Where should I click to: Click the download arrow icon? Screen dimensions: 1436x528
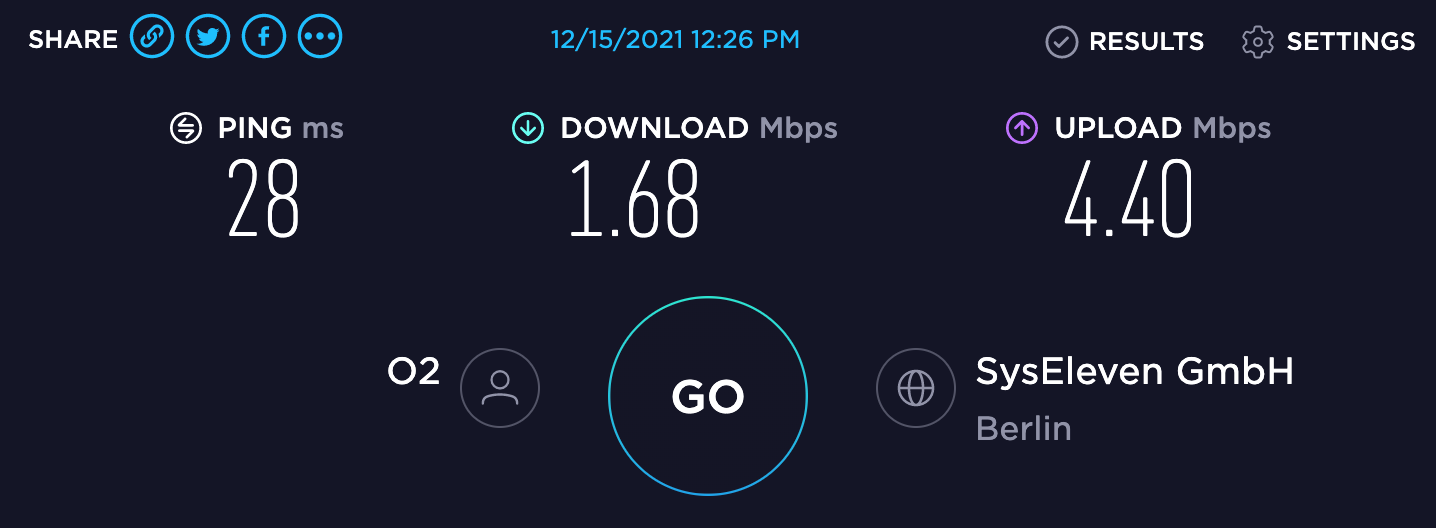click(528, 128)
